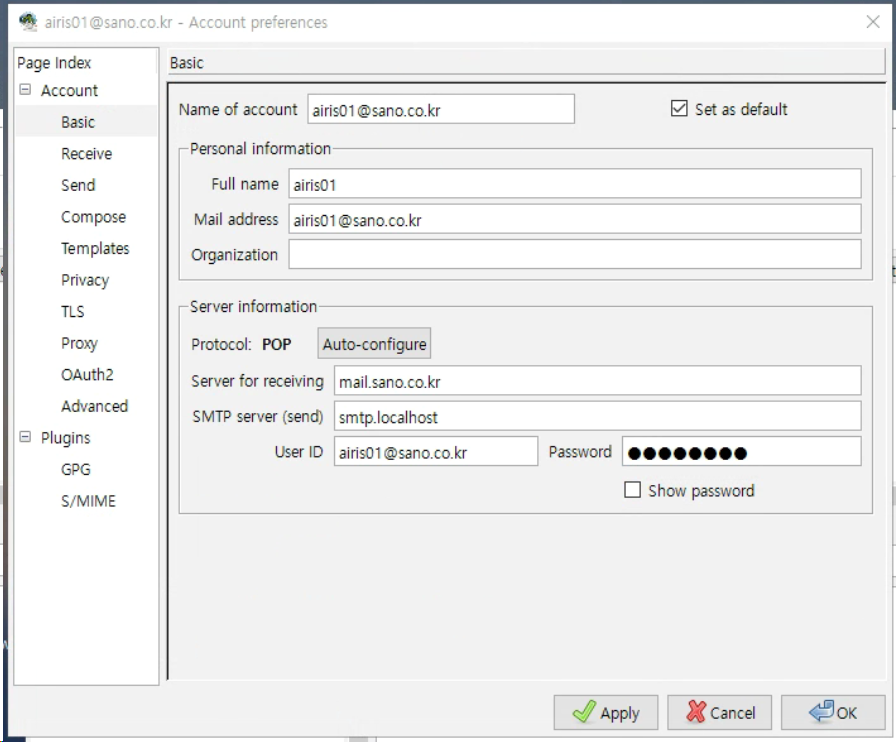
Task: Select the Send page in index
Action: (78, 185)
